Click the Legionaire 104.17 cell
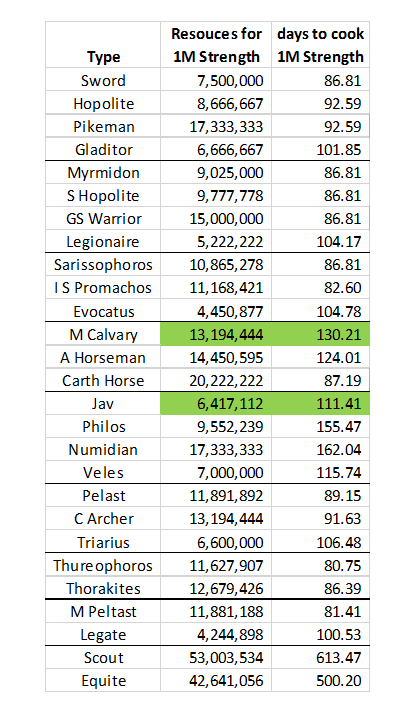Viewport: 411px width, 705px height. click(320, 241)
